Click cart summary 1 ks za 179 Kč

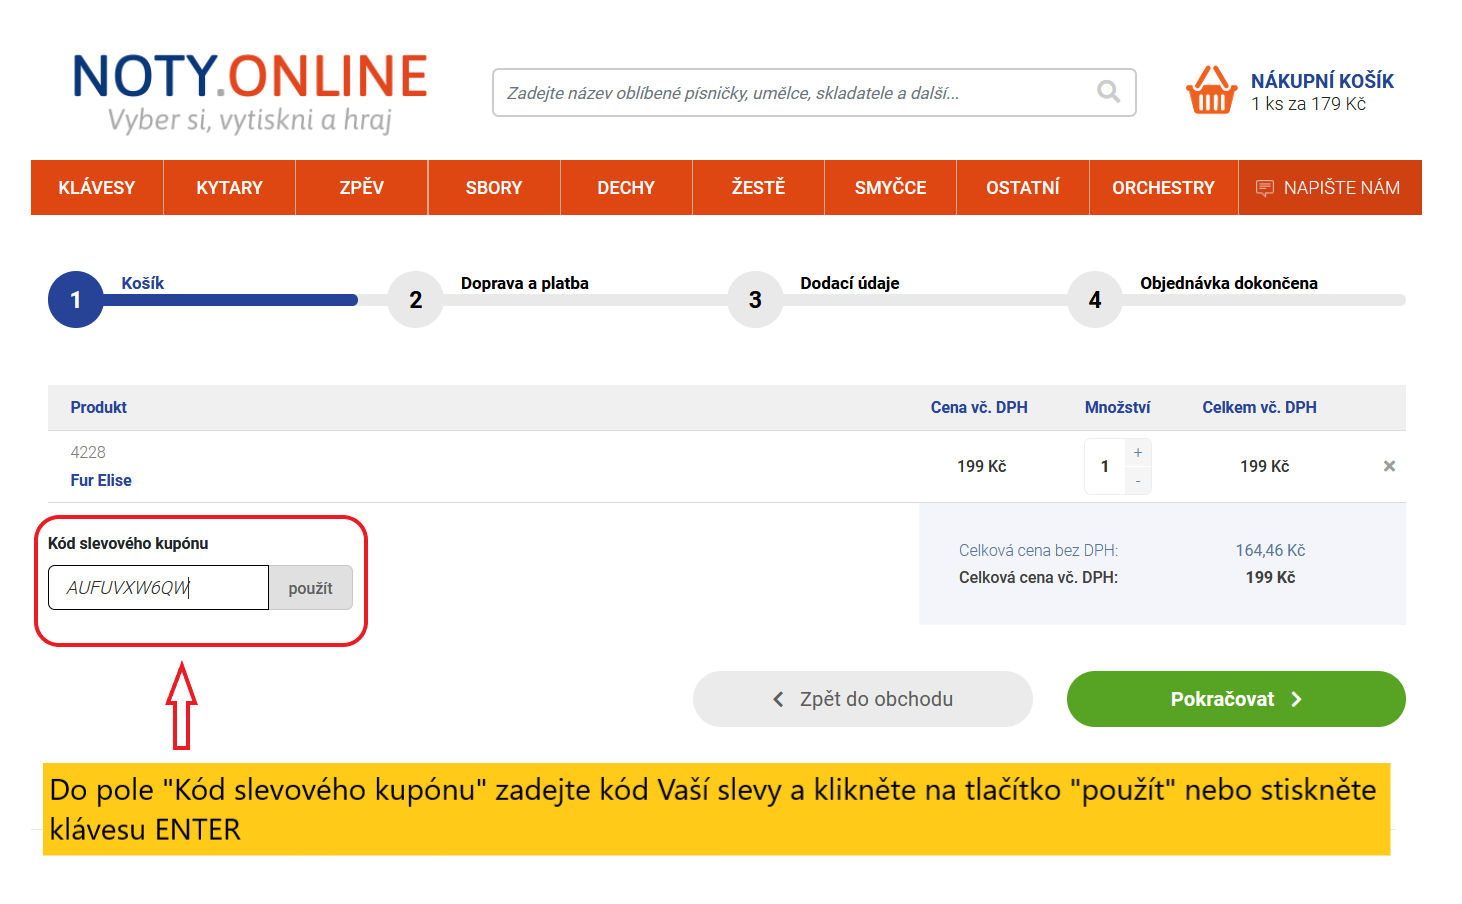coord(1308,104)
